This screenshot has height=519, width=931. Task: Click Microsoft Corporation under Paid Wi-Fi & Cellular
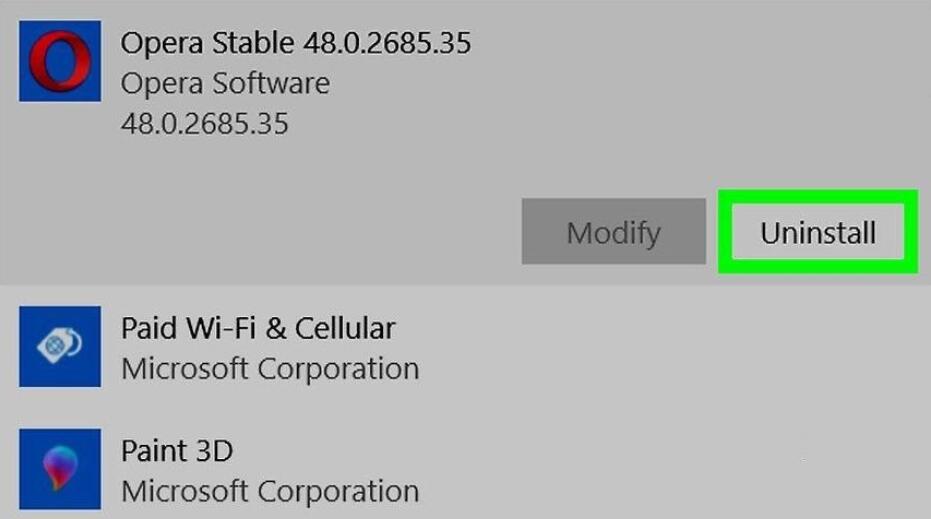tap(270, 368)
